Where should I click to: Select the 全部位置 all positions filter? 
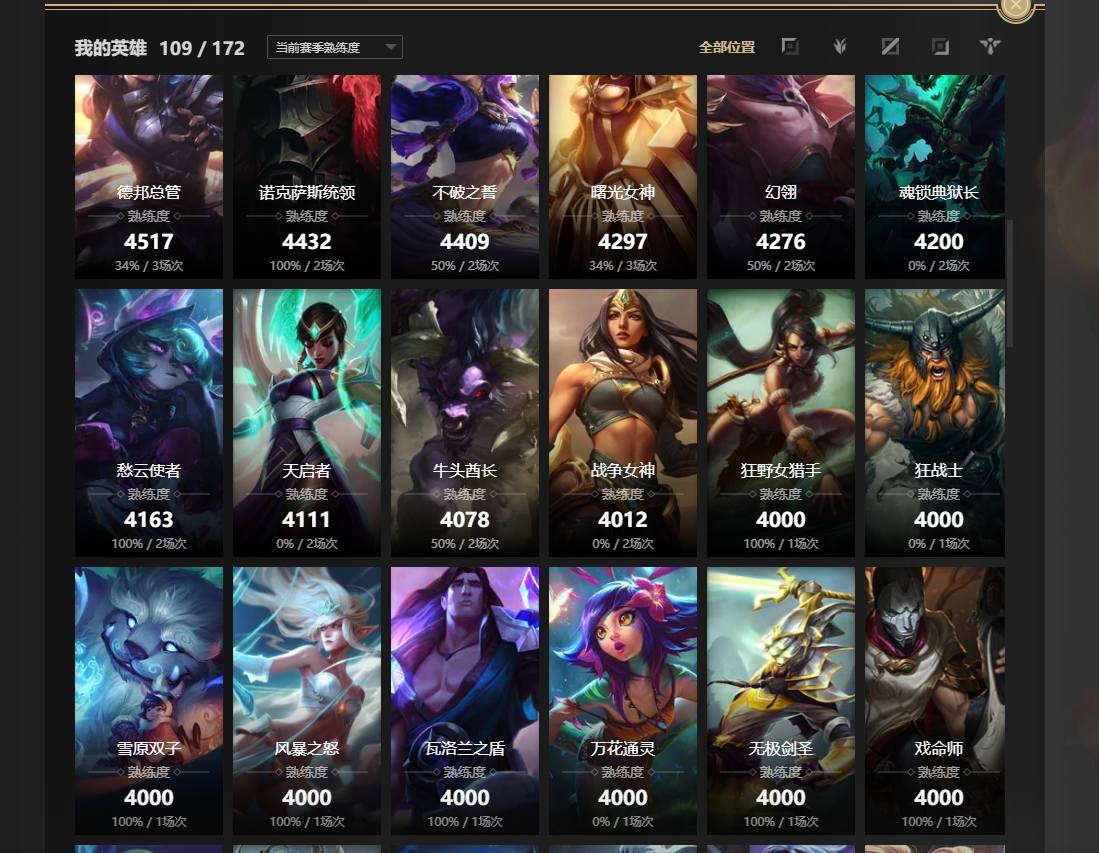pyautogui.click(x=727, y=47)
